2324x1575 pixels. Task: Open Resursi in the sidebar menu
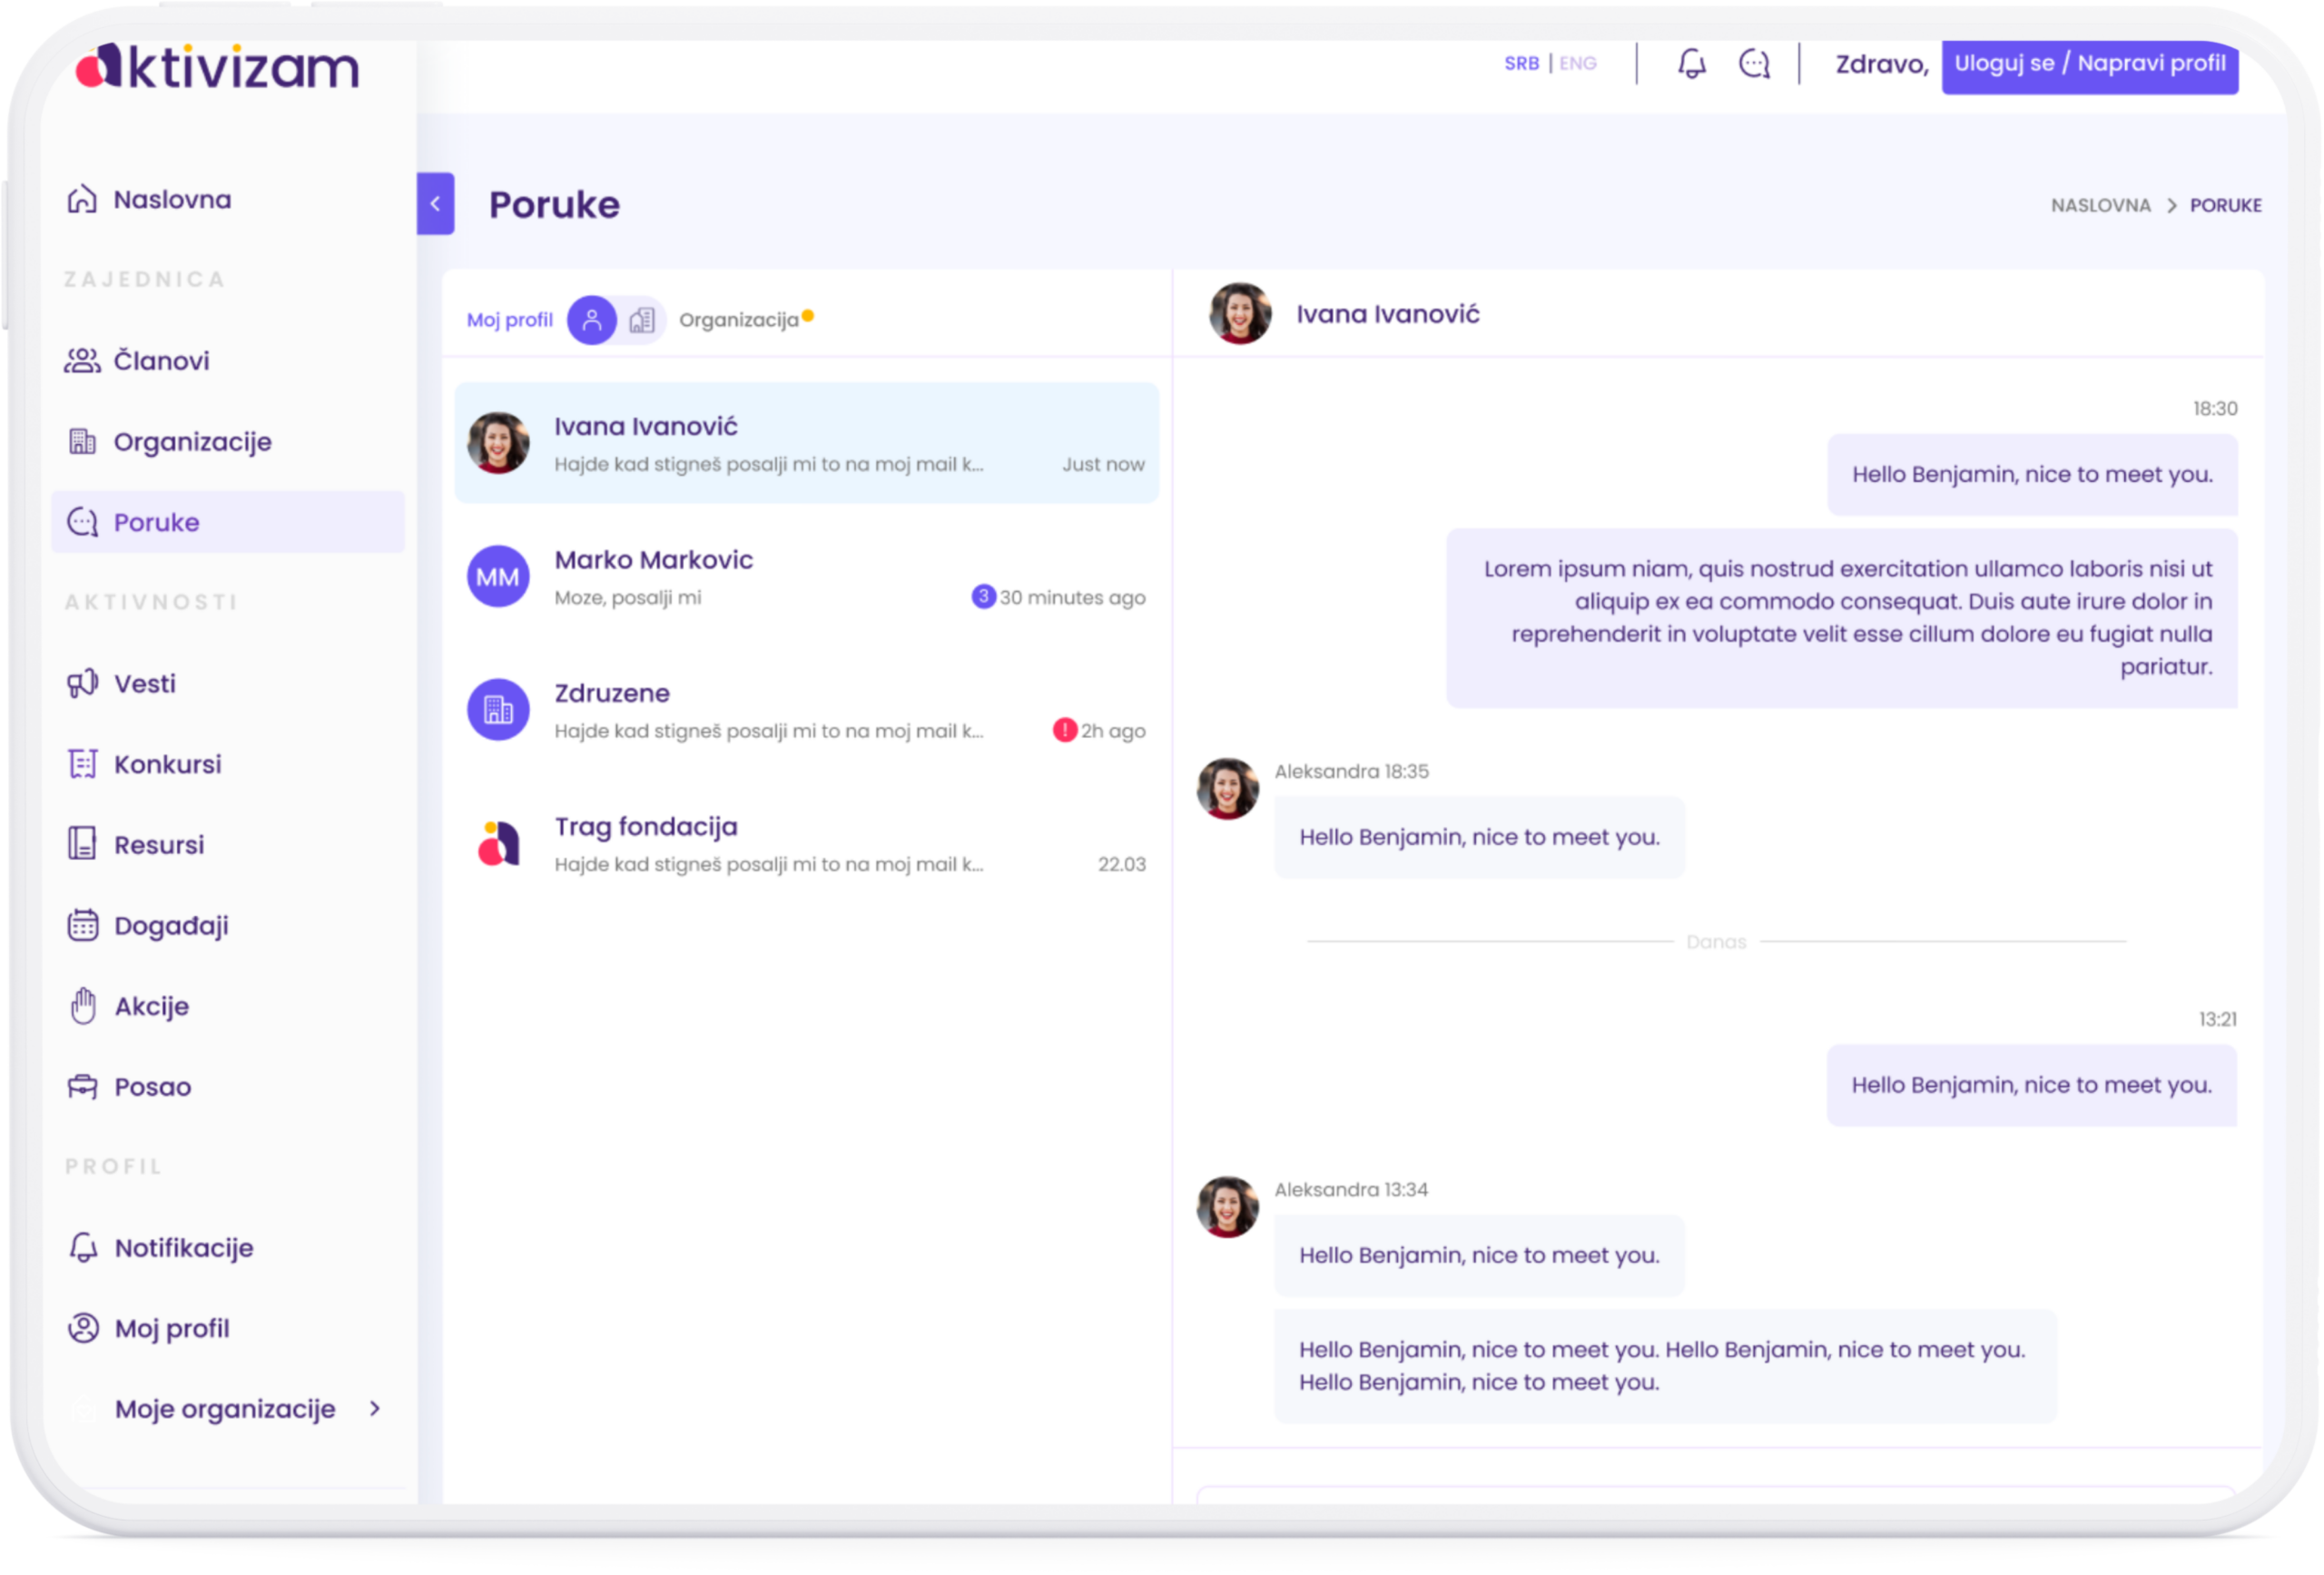pyautogui.click(x=159, y=845)
